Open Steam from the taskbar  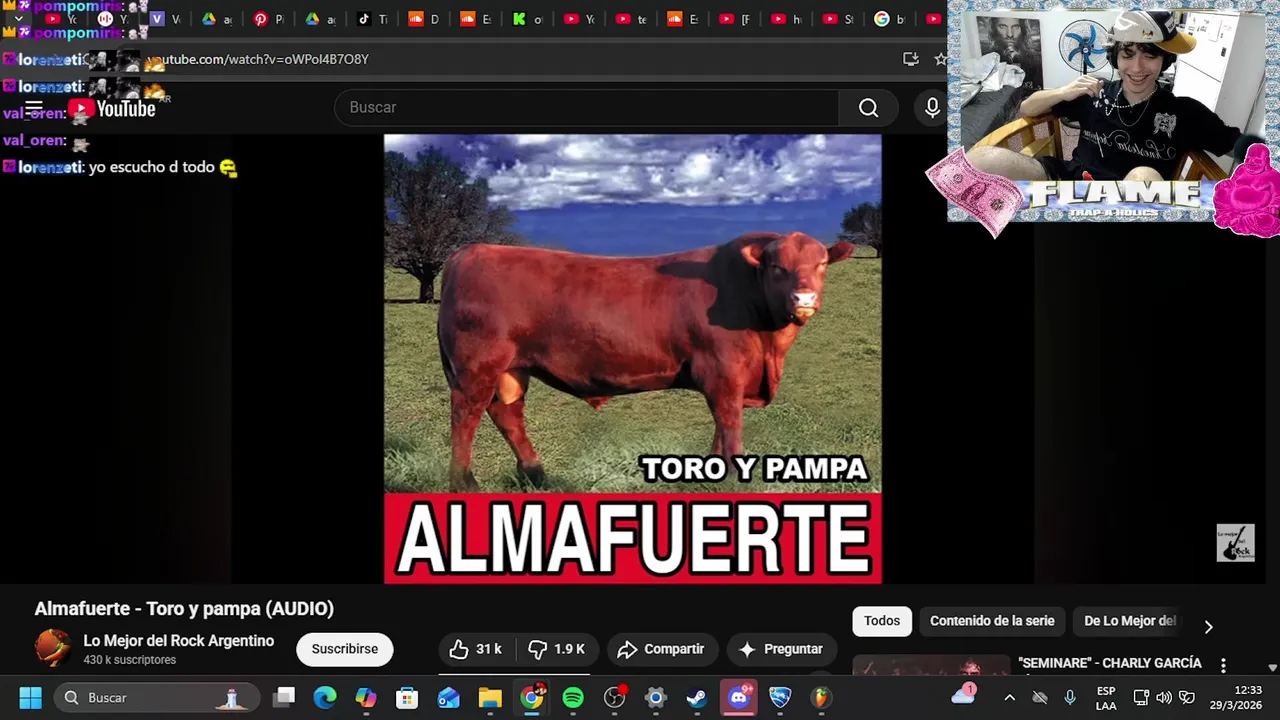(x=697, y=697)
